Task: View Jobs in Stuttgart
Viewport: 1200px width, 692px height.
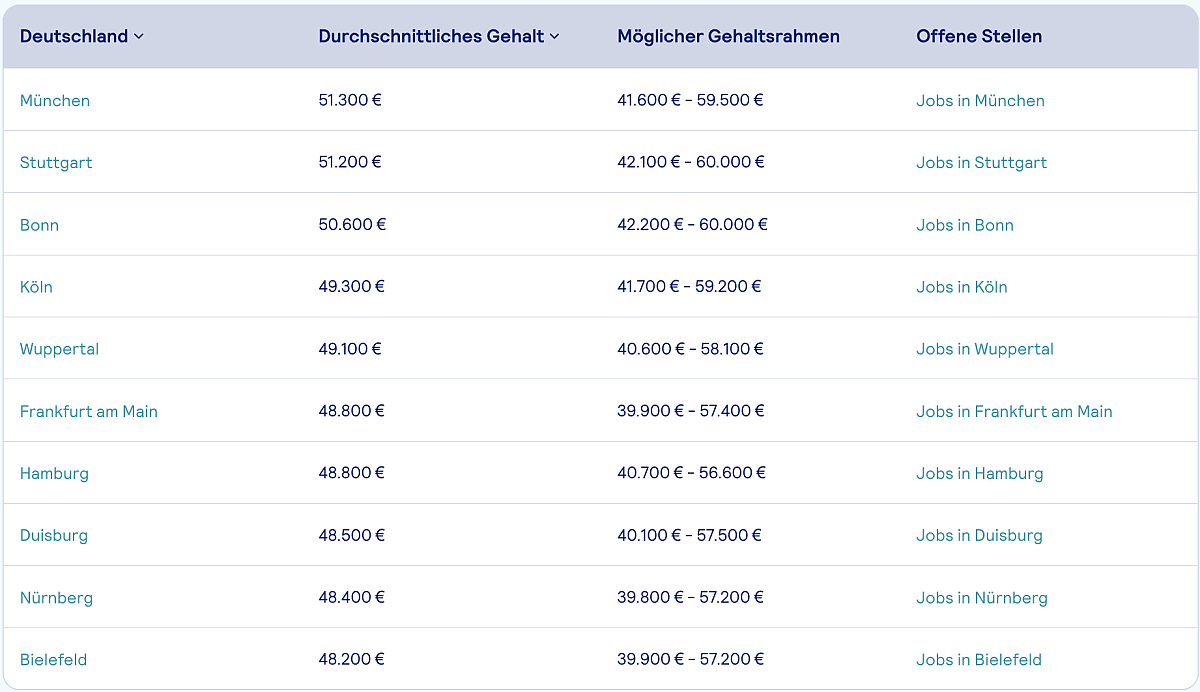Action: [981, 162]
